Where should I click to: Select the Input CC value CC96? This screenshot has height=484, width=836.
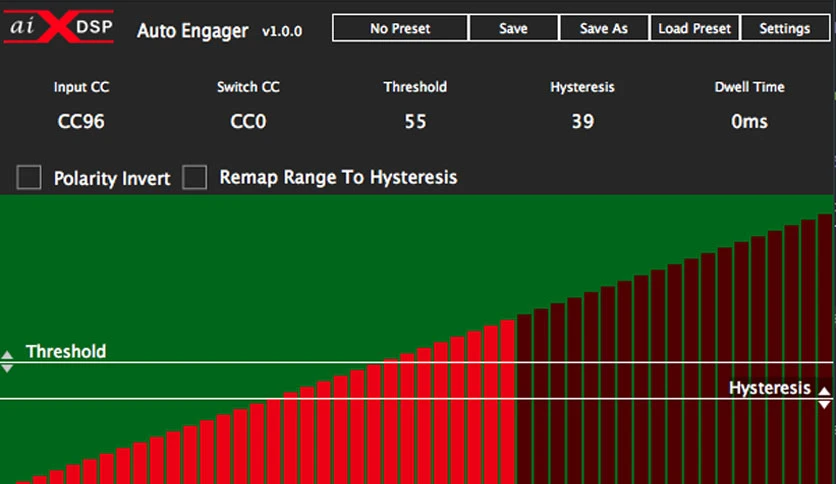[81, 122]
